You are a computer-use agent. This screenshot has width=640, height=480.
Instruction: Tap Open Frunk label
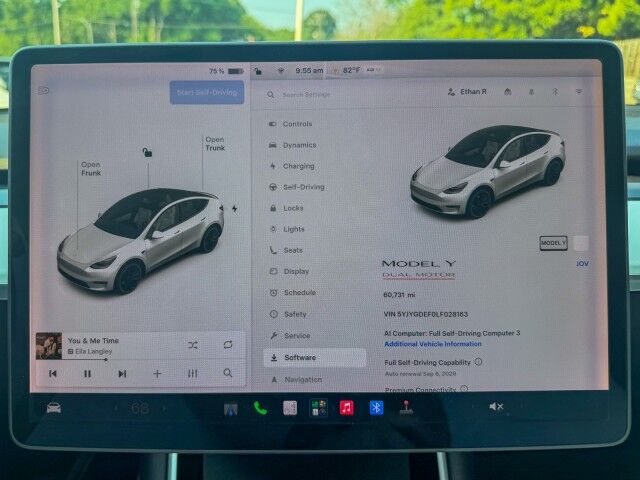tap(91, 169)
